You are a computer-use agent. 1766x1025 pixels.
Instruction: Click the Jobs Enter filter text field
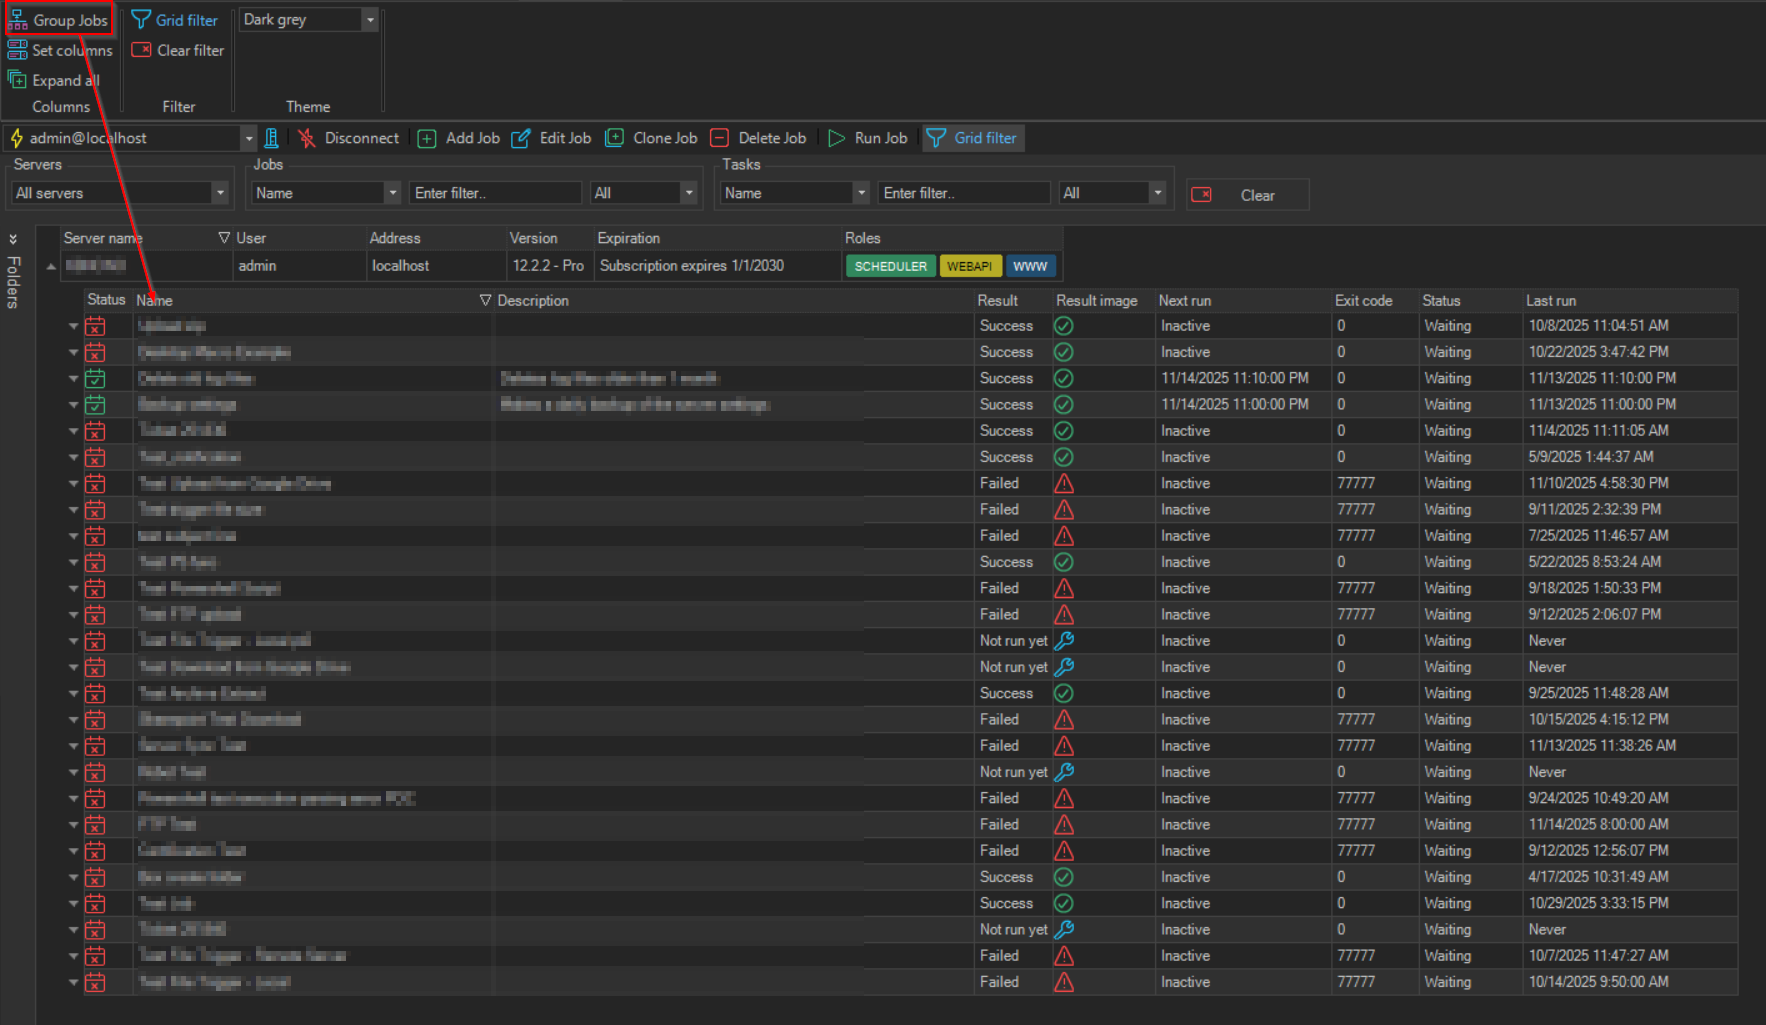click(x=495, y=193)
